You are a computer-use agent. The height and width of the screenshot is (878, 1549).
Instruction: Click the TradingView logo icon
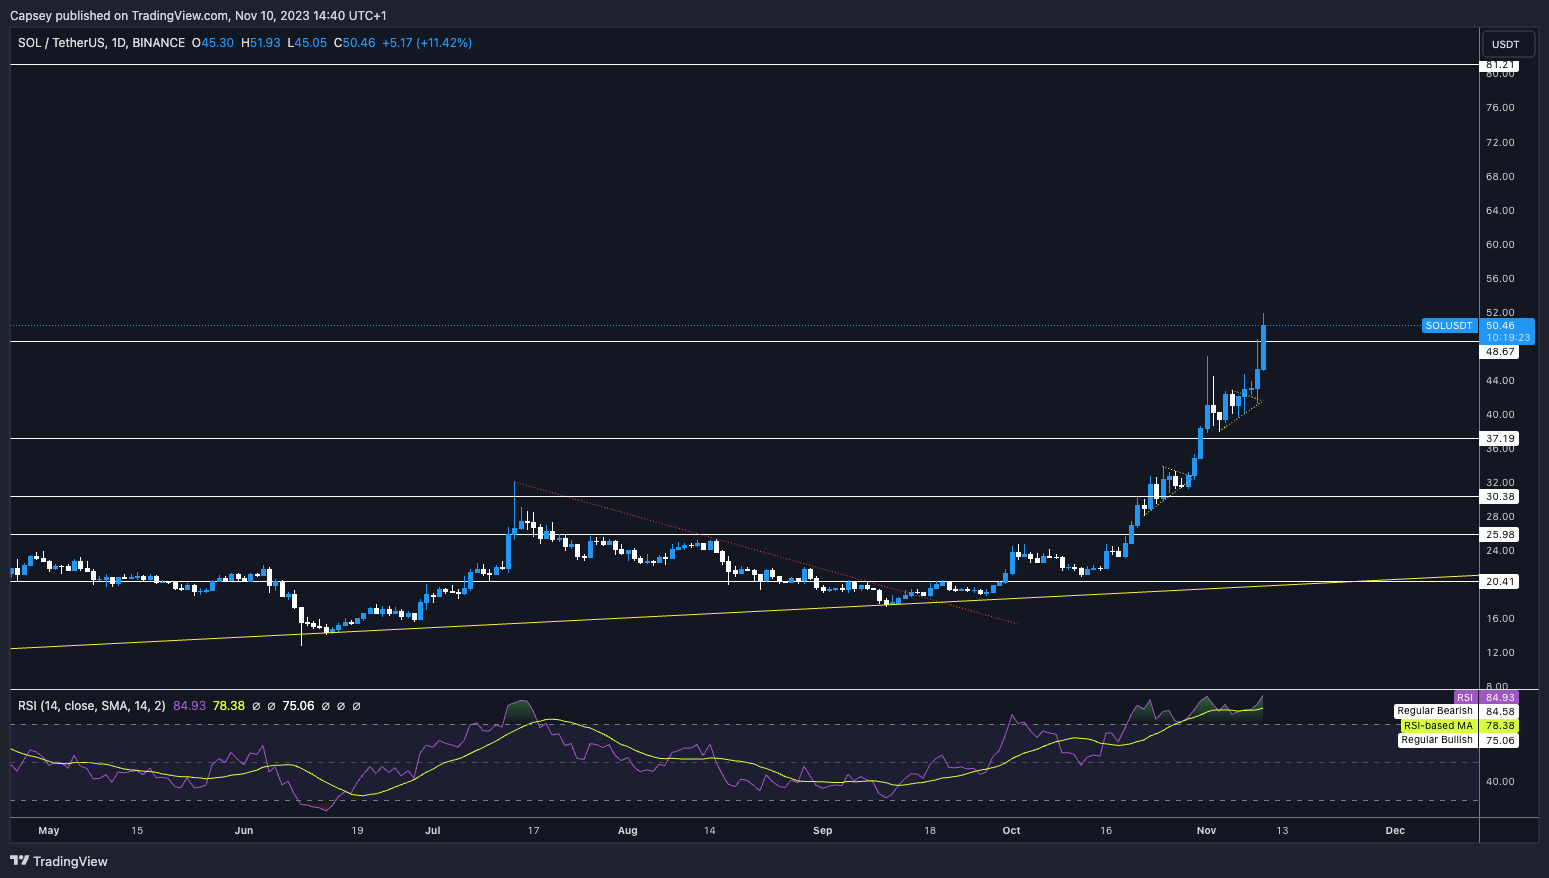(x=19, y=861)
